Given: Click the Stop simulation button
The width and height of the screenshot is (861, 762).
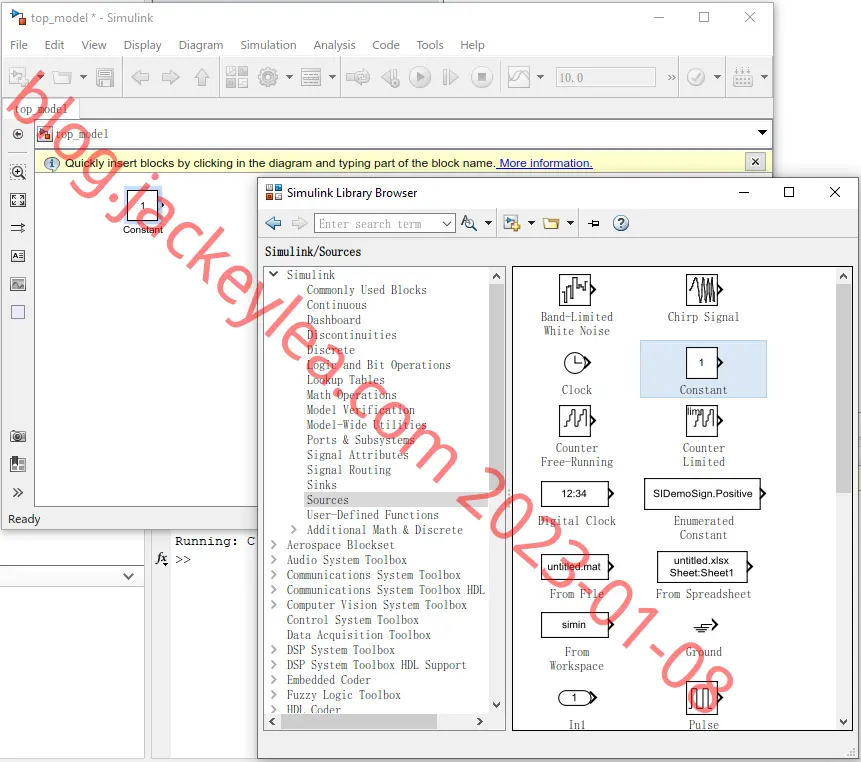Looking at the screenshot, I should pyautogui.click(x=482, y=77).
